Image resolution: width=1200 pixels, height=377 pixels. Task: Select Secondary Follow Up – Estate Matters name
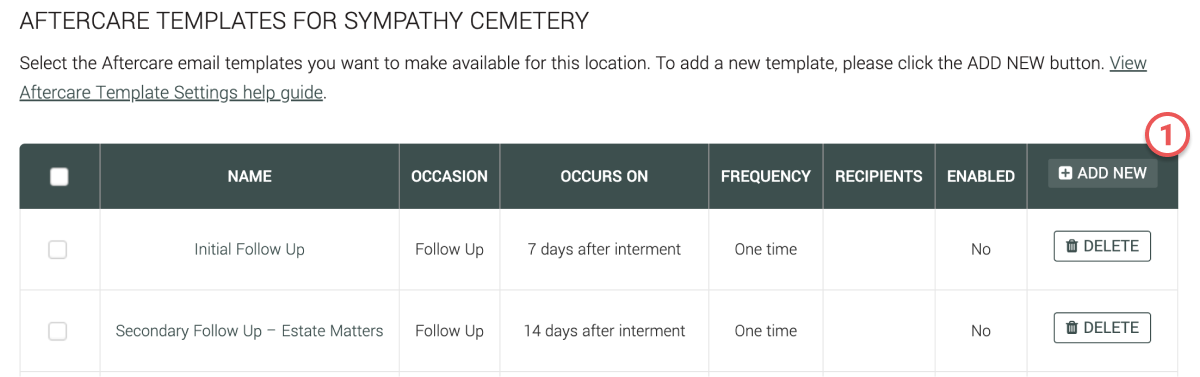[x=250, y=331]
